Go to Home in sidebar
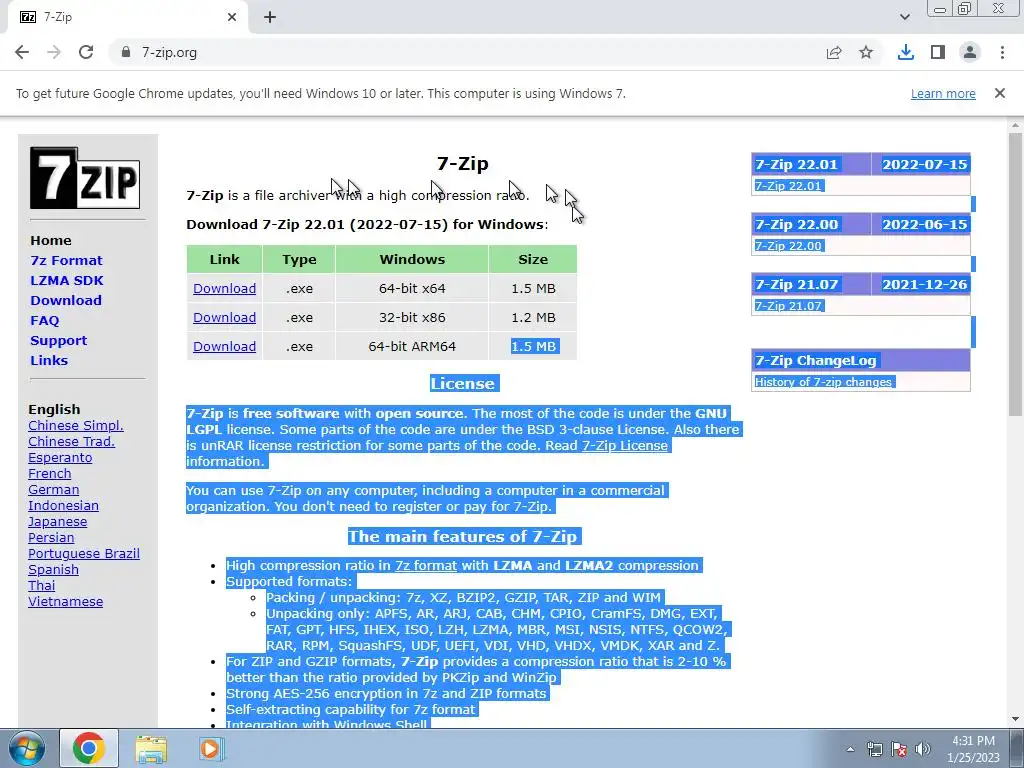This screenshot has height=768, width=1024. pyautogui.click(x=51, y=240)
